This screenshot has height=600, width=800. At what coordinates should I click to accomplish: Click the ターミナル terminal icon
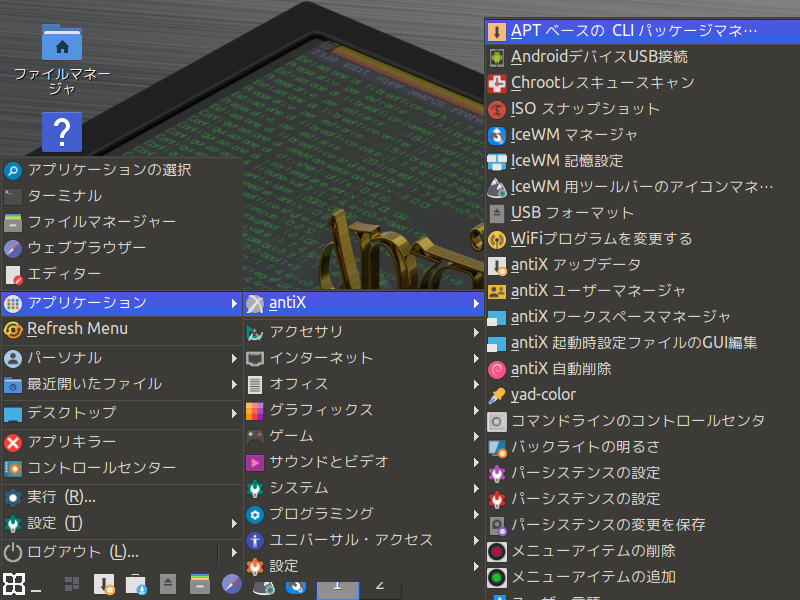point(13,196)
